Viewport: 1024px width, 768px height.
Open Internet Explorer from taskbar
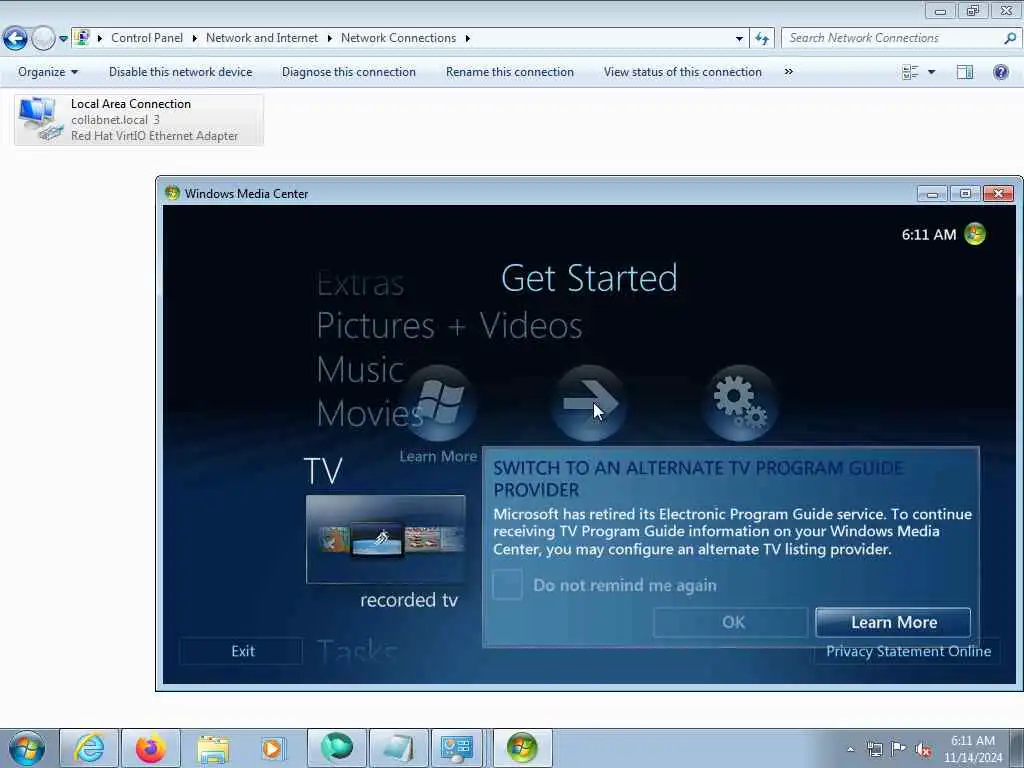tap(89, 748)
